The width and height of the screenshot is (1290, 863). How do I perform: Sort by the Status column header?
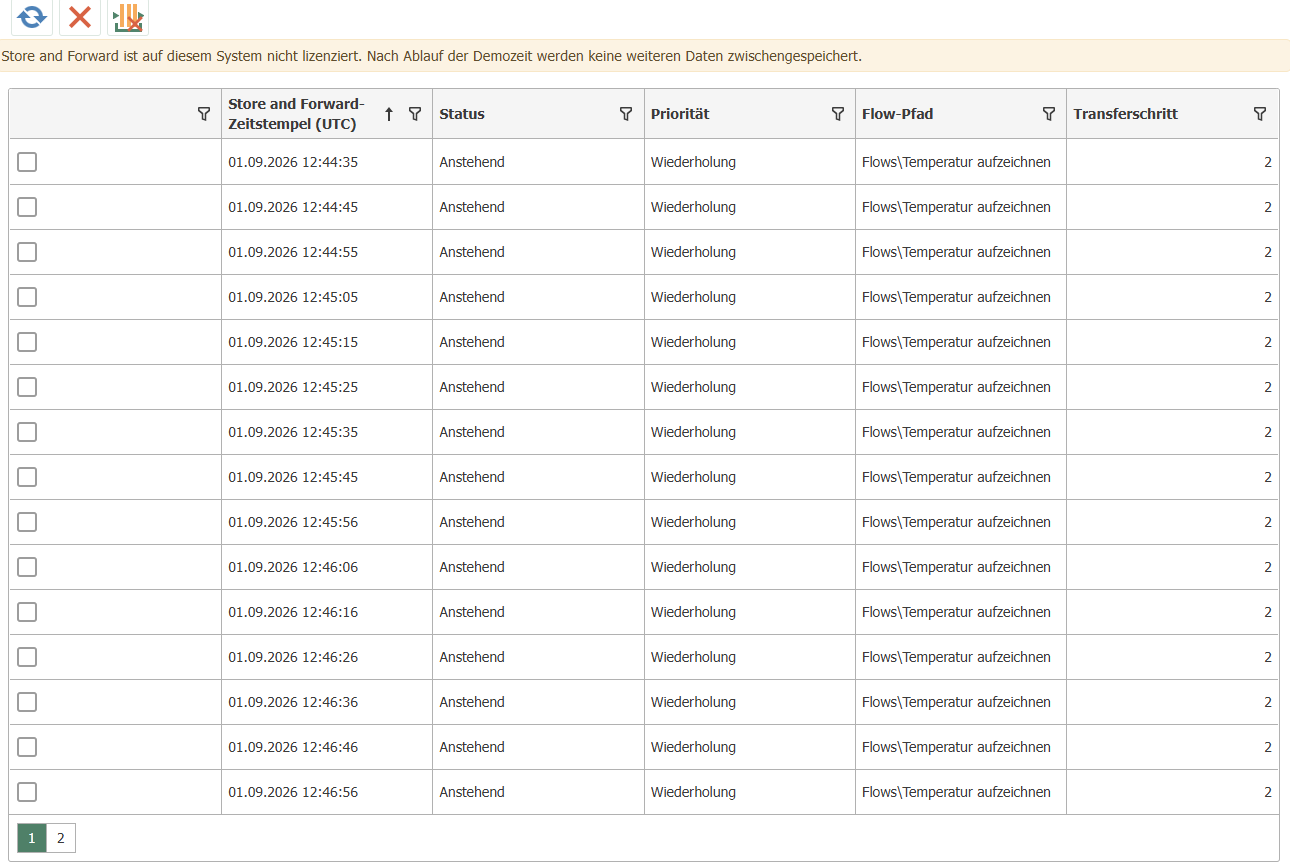click(462, 114)
